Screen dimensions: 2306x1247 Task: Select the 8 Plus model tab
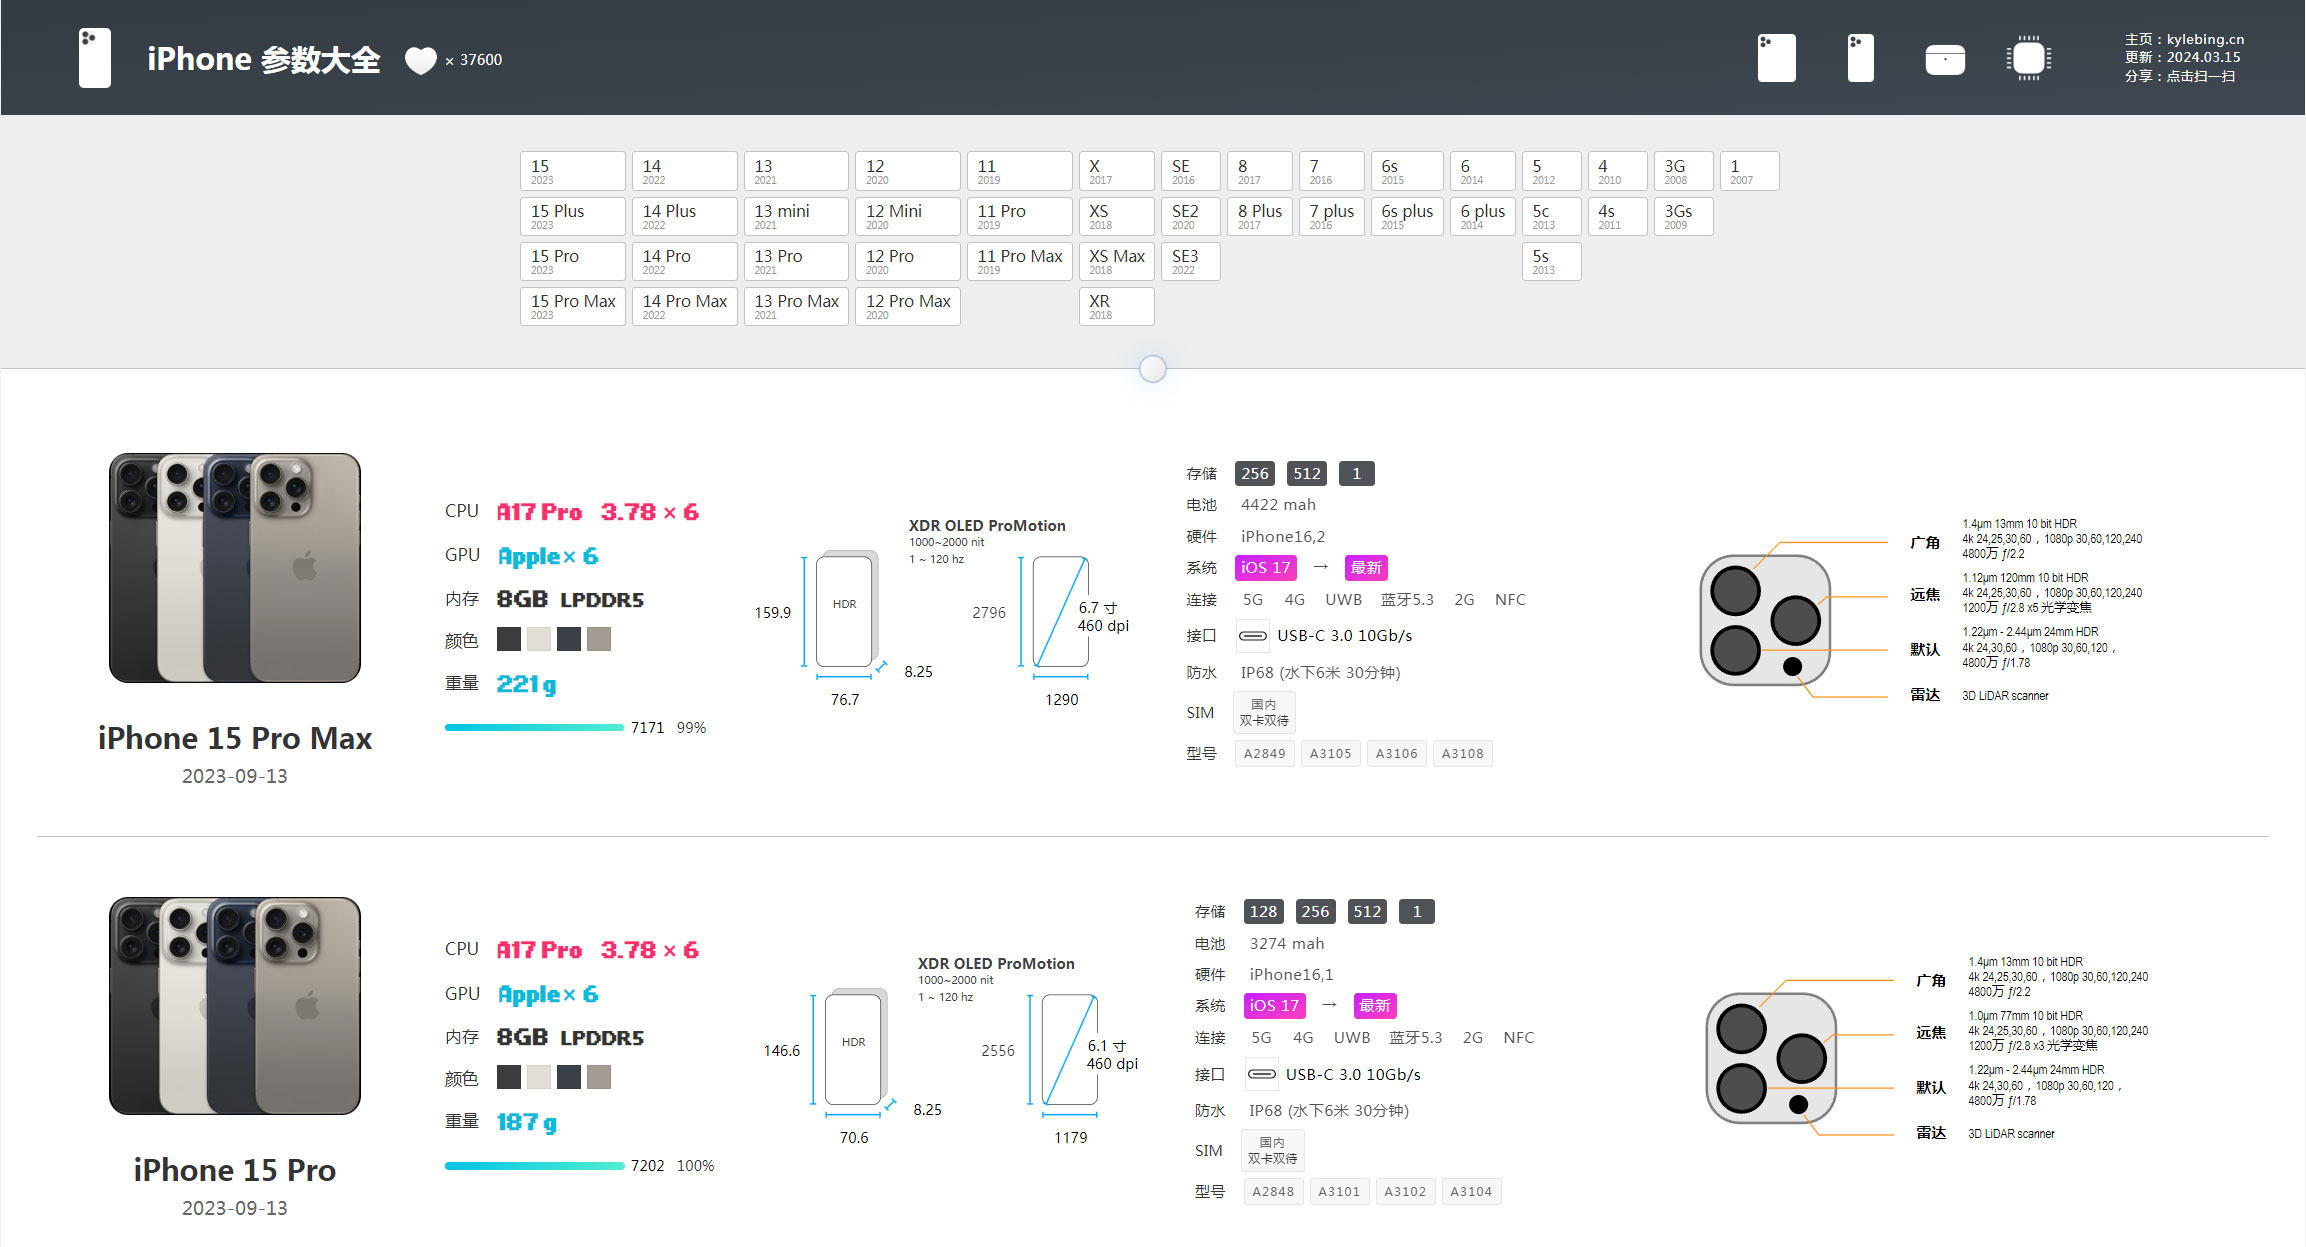coord(1260,216)
